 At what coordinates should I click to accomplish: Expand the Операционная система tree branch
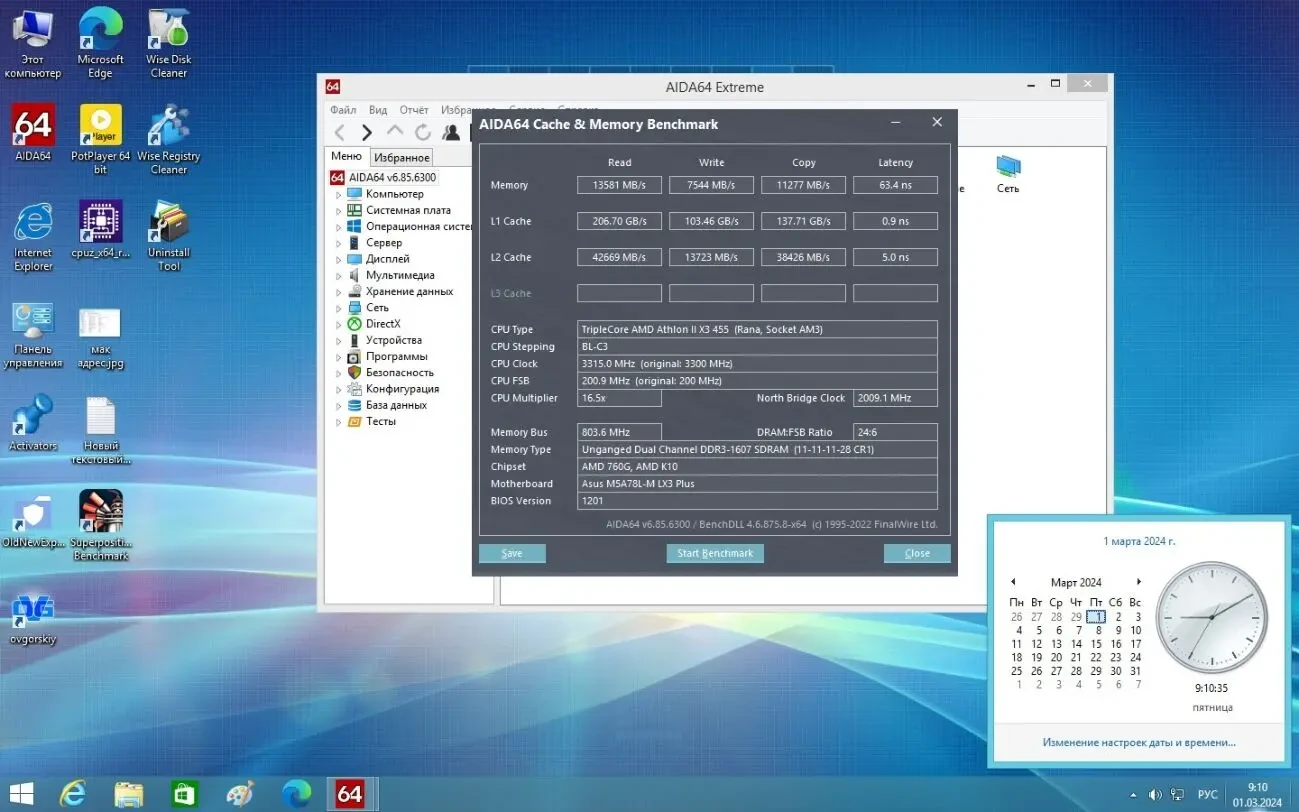pyautogui.click(x=340, y=226)
